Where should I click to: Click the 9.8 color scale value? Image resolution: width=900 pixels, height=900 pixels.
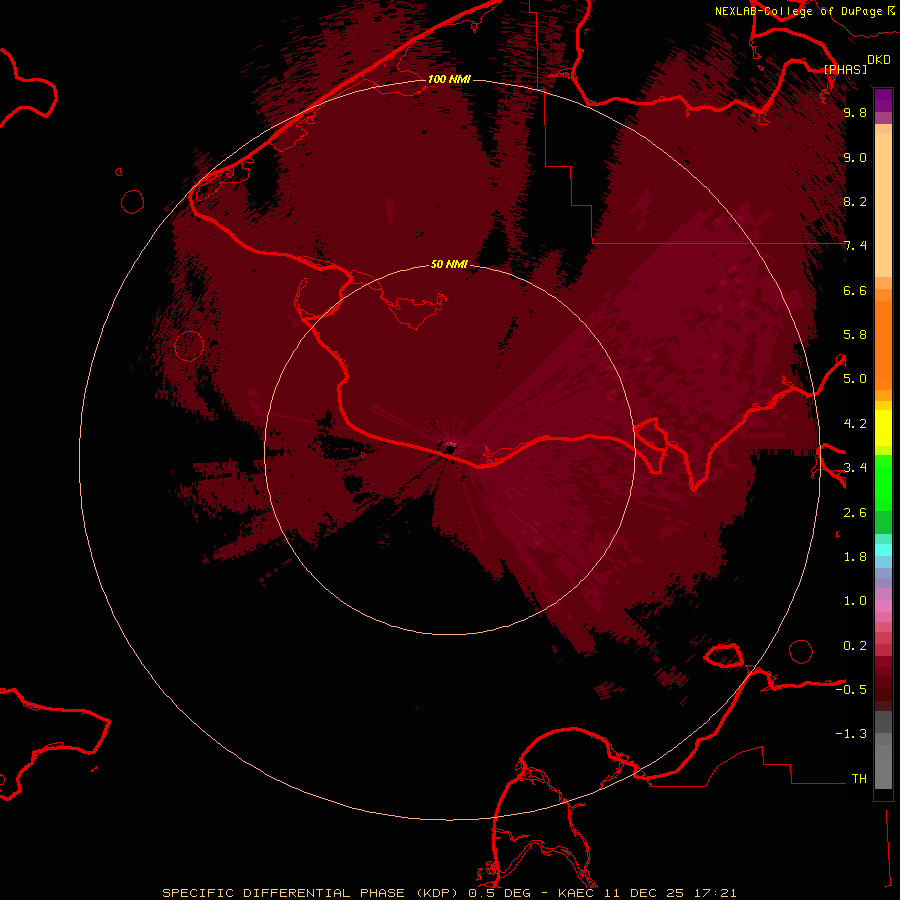[x=855, y=113]
